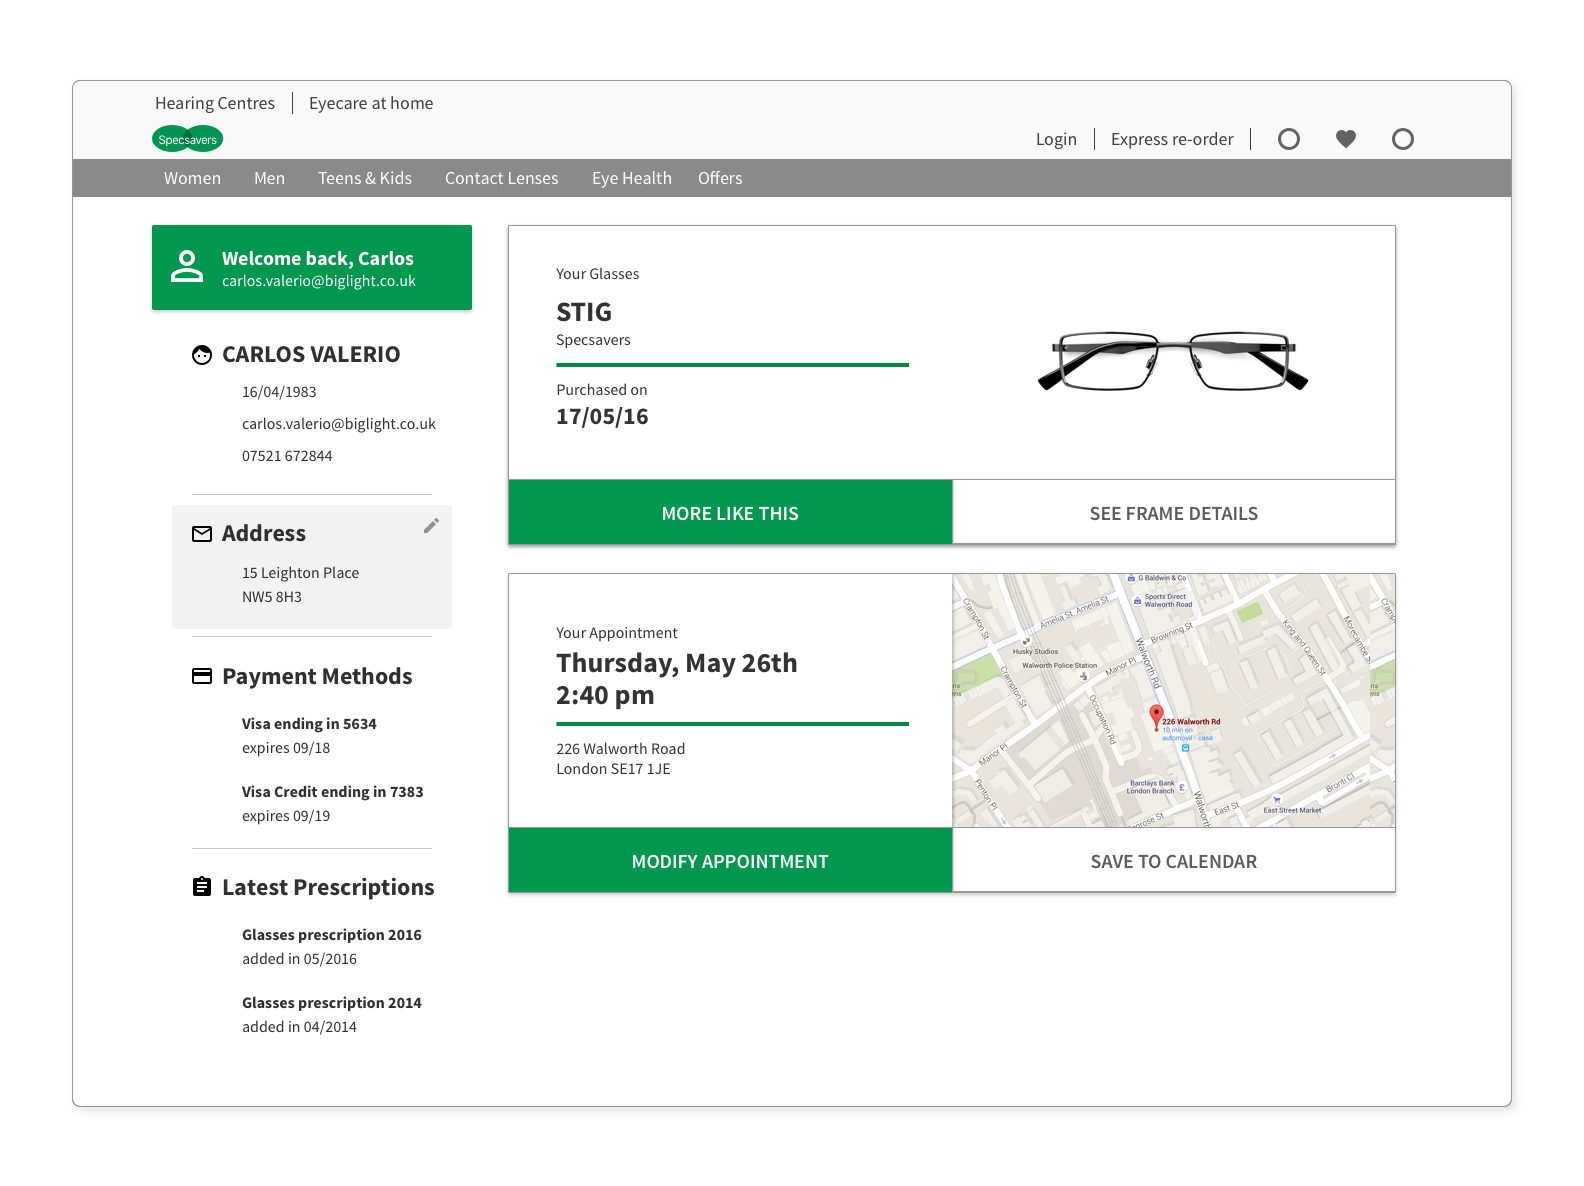The width and height of the screenshot is (1584, 1186).
Task: Open the Women menu
Action: tap(192, 178)
